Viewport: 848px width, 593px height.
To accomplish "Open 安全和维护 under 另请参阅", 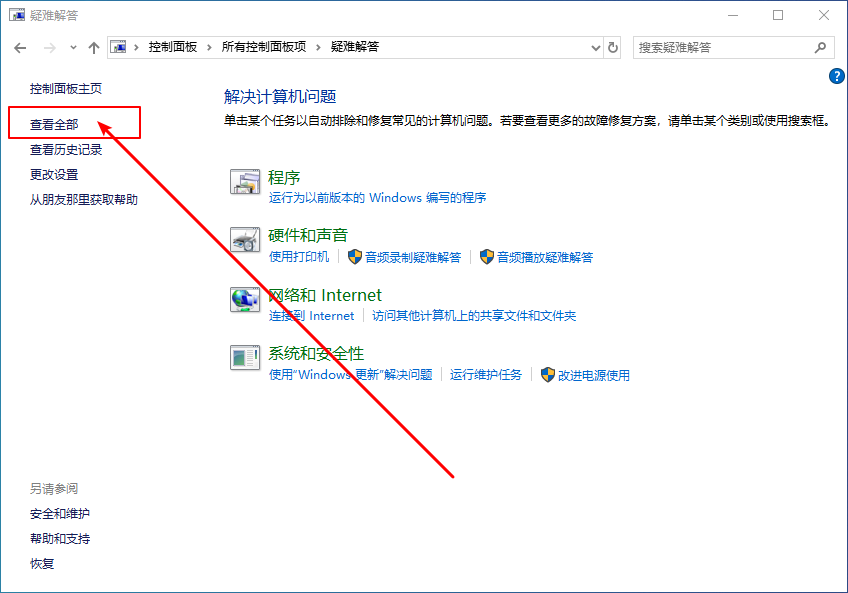I will [x=60, y=514].
